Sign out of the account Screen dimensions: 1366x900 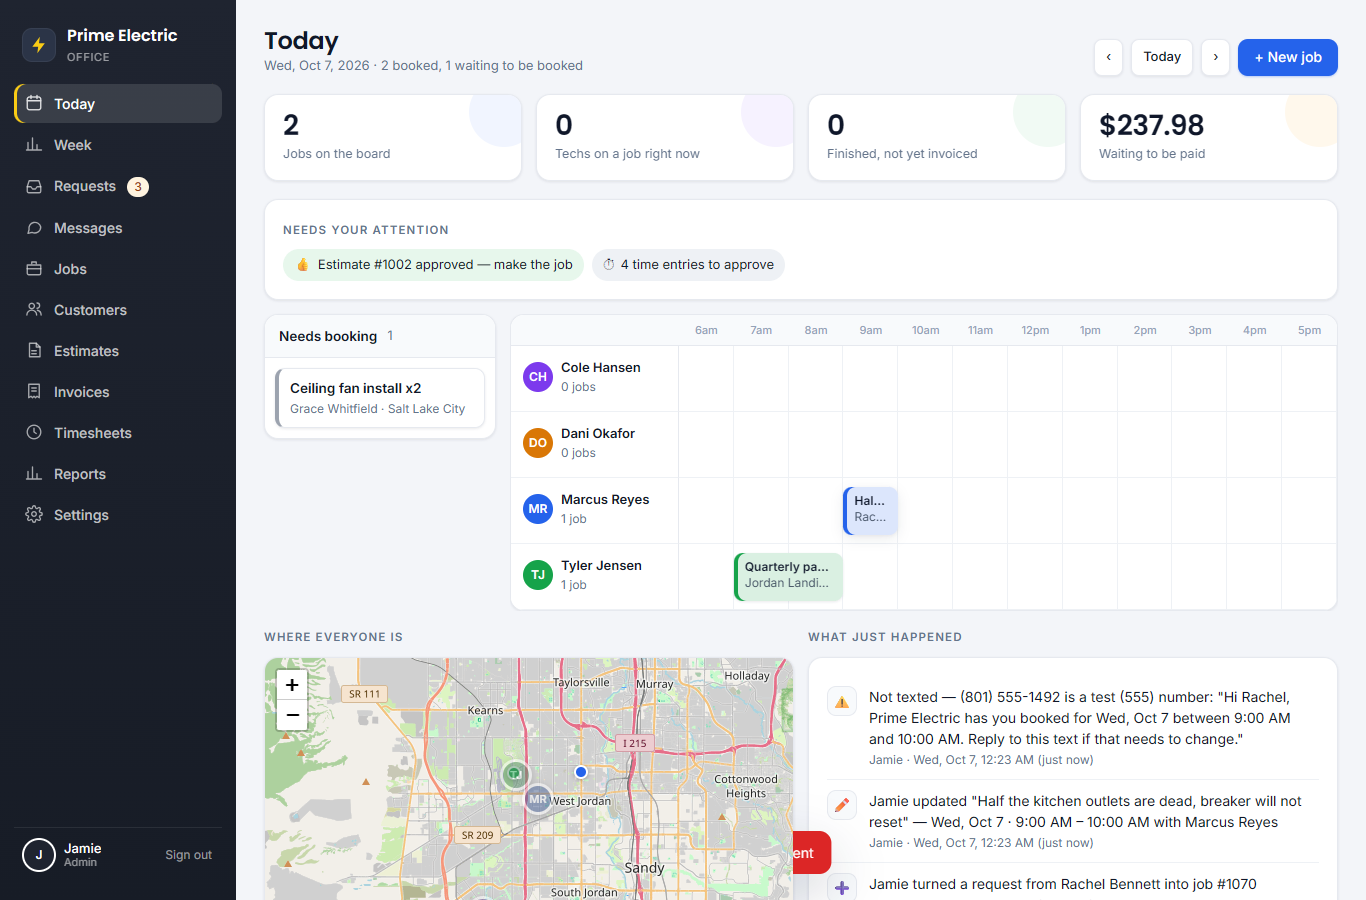(188, 855)
